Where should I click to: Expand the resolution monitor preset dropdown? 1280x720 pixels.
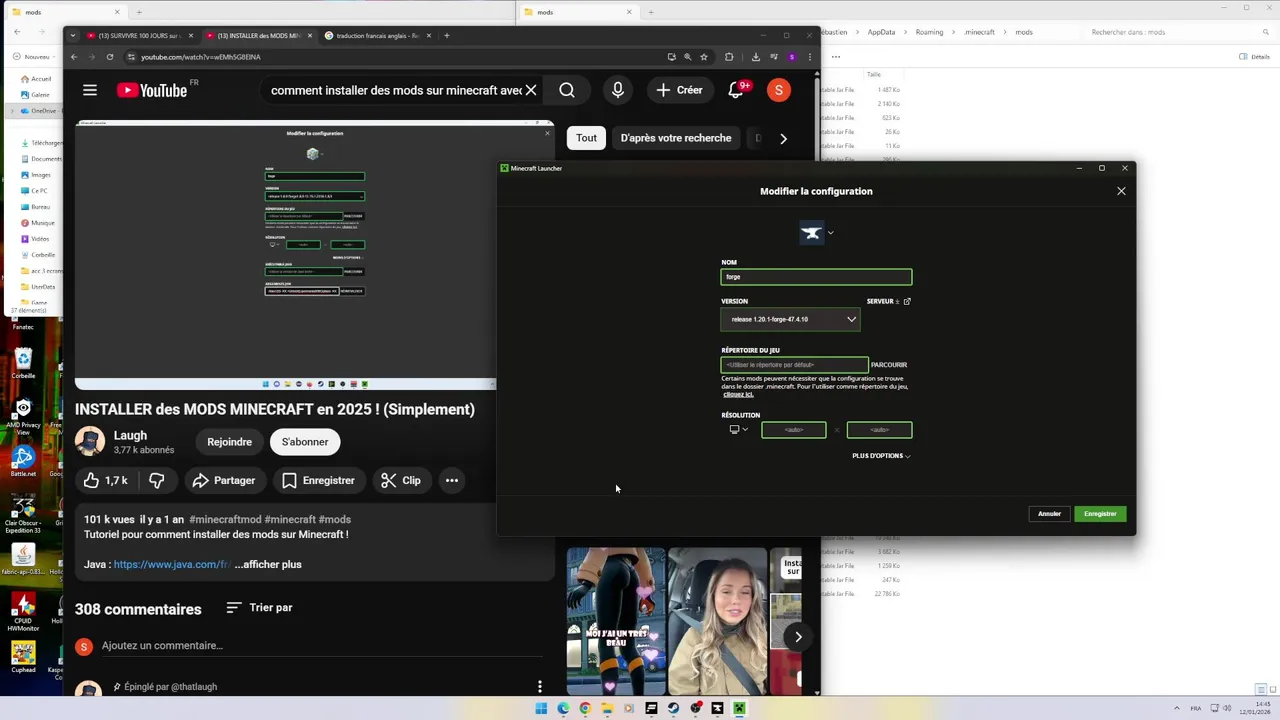[738, 430]
